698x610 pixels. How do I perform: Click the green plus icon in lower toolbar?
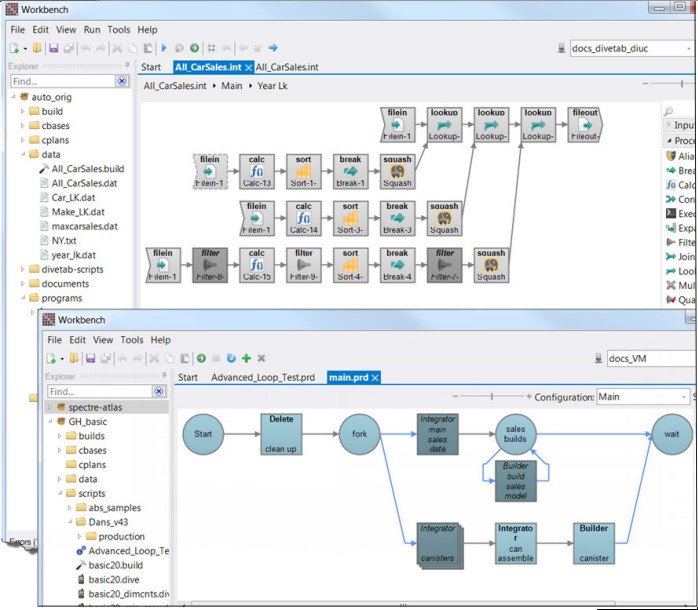(246, 358)
